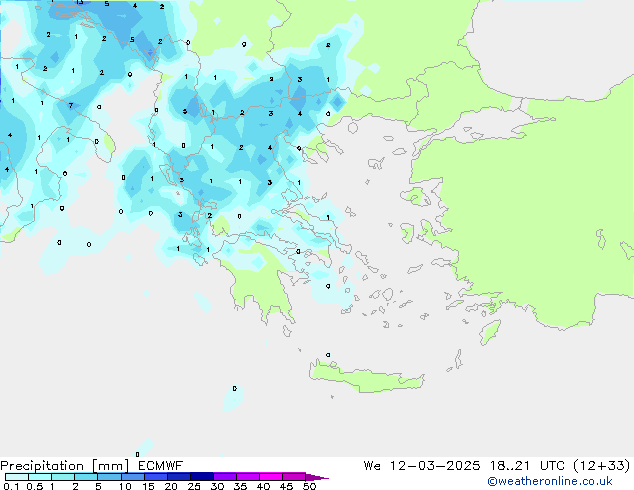Click the above-50 arrow at legend end

pyautogui.click(x=317, y=477)
